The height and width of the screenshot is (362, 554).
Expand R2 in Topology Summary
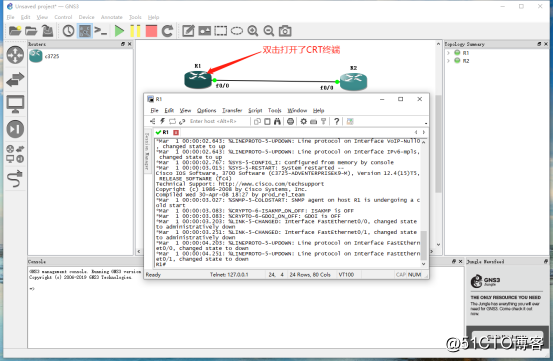point(448,61)
